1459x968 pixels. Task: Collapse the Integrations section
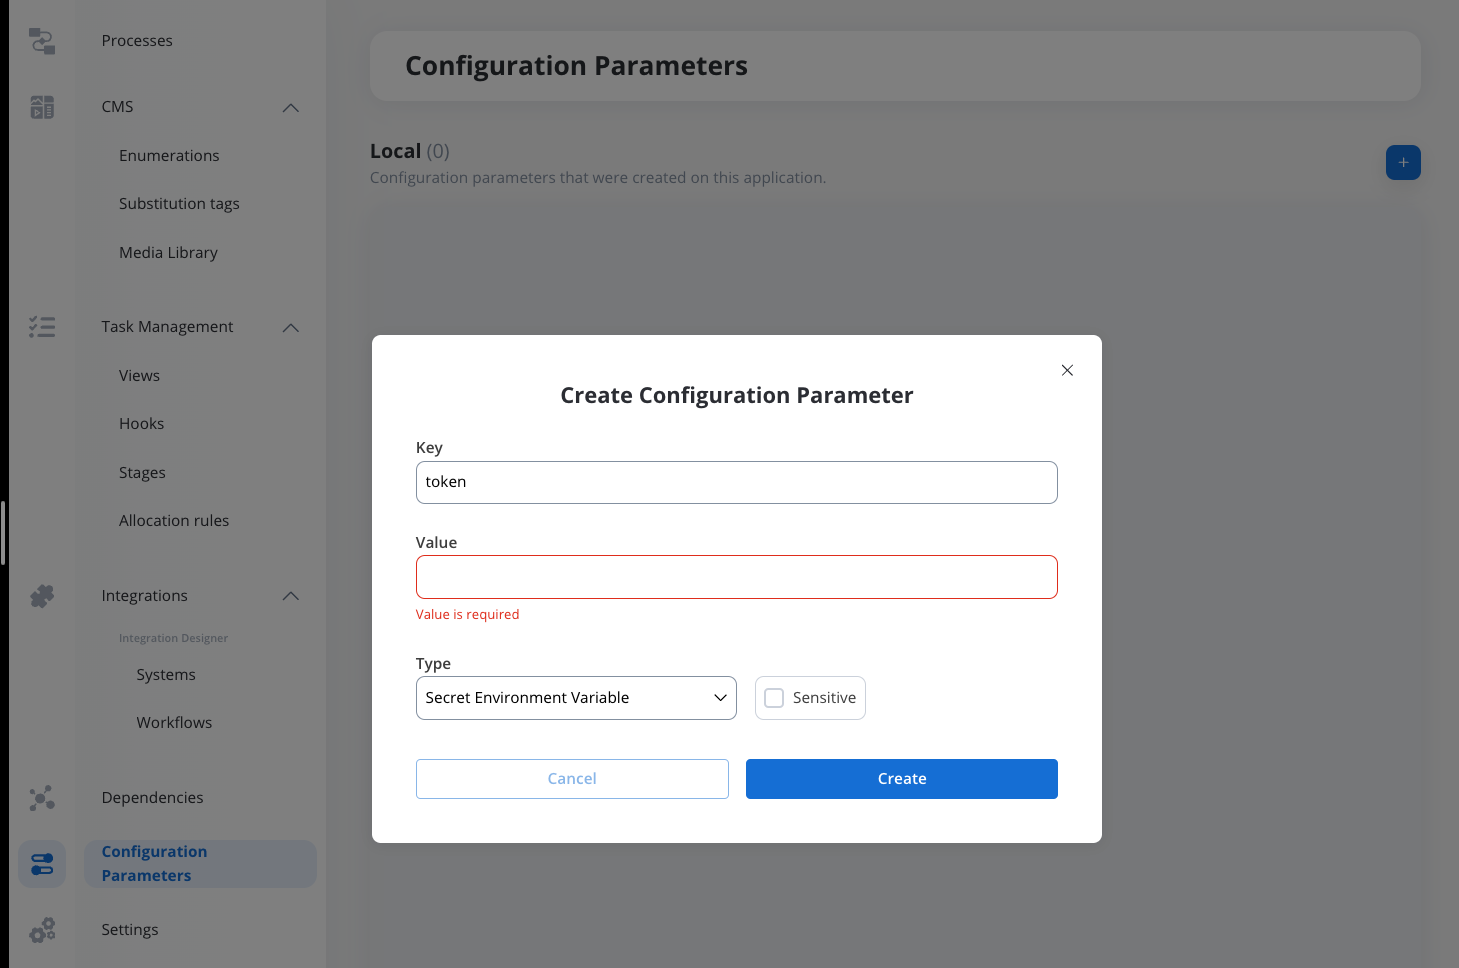(x=291, y=596)
